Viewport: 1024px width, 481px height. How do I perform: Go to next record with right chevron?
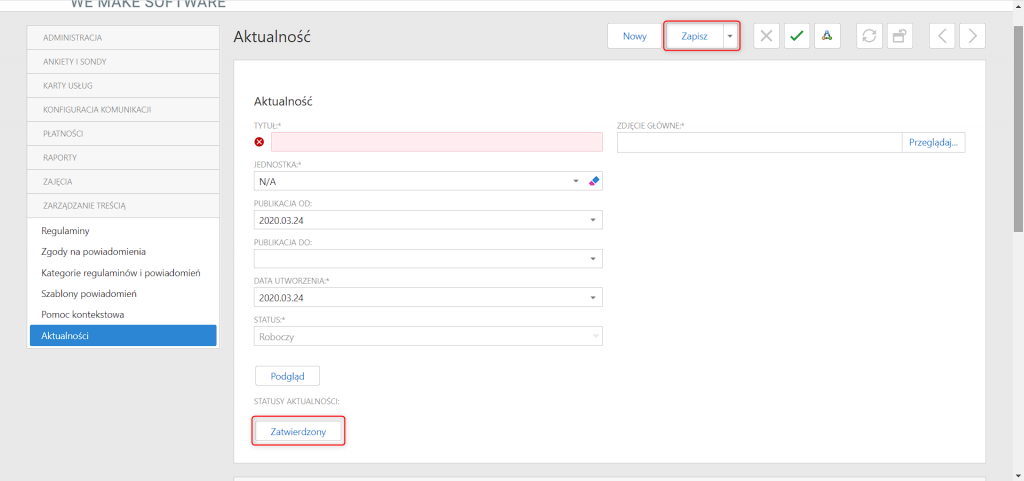[x=972, y=37]
